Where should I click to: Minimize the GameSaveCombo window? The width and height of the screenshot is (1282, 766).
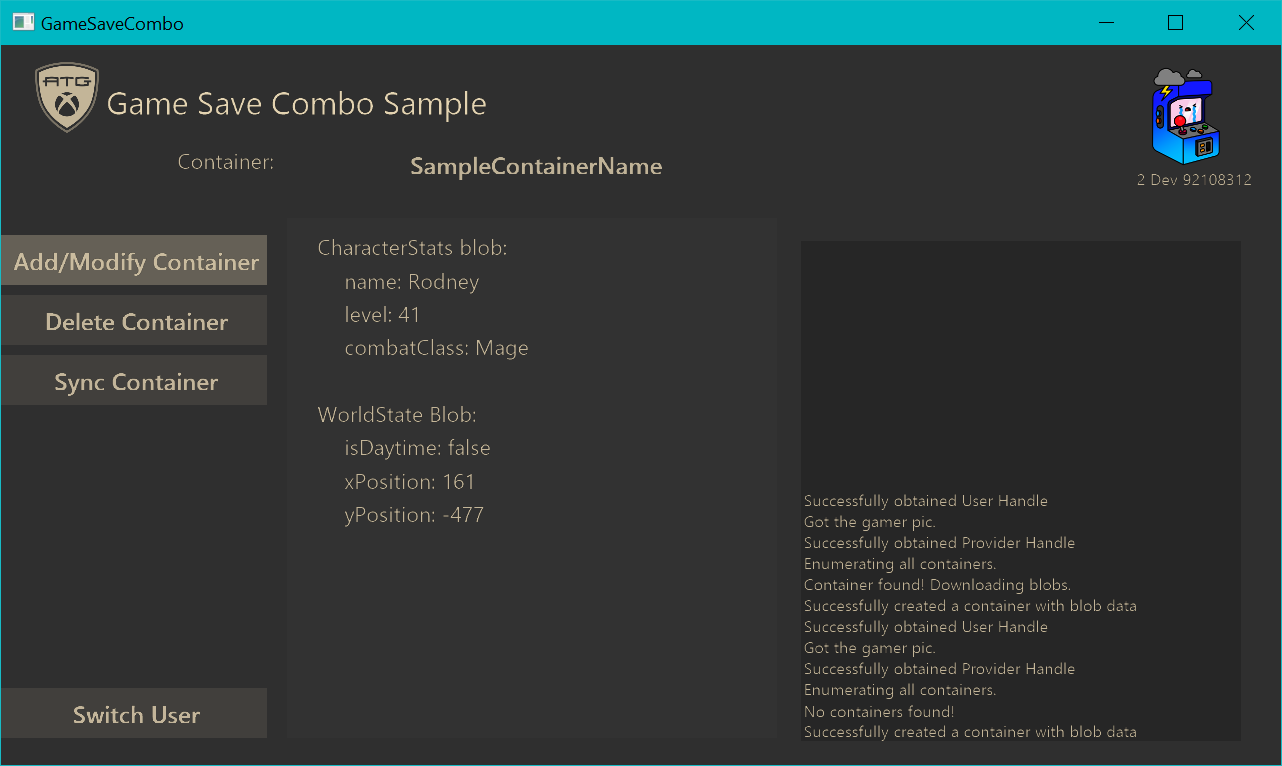pos(1105,23)
